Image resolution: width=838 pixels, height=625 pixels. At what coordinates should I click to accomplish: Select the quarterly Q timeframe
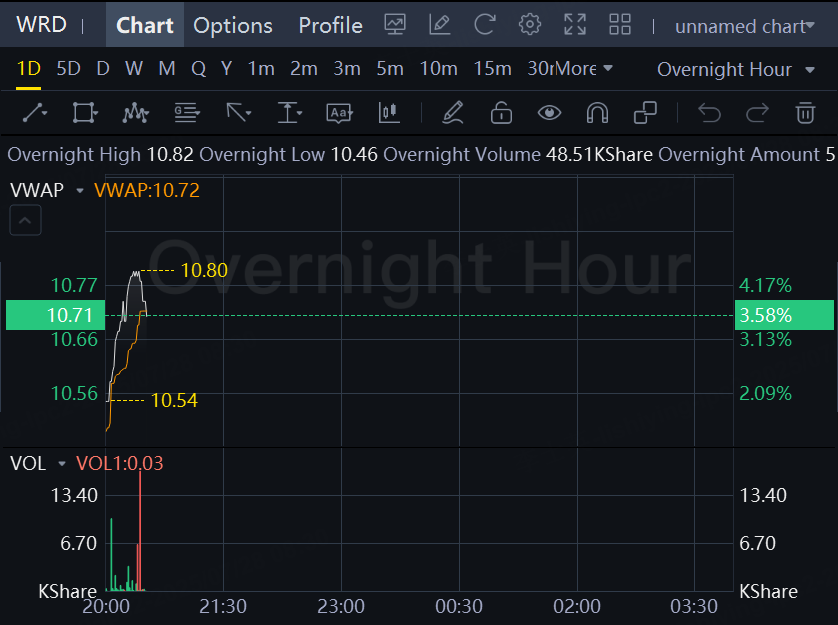click(x=198, y=69)
